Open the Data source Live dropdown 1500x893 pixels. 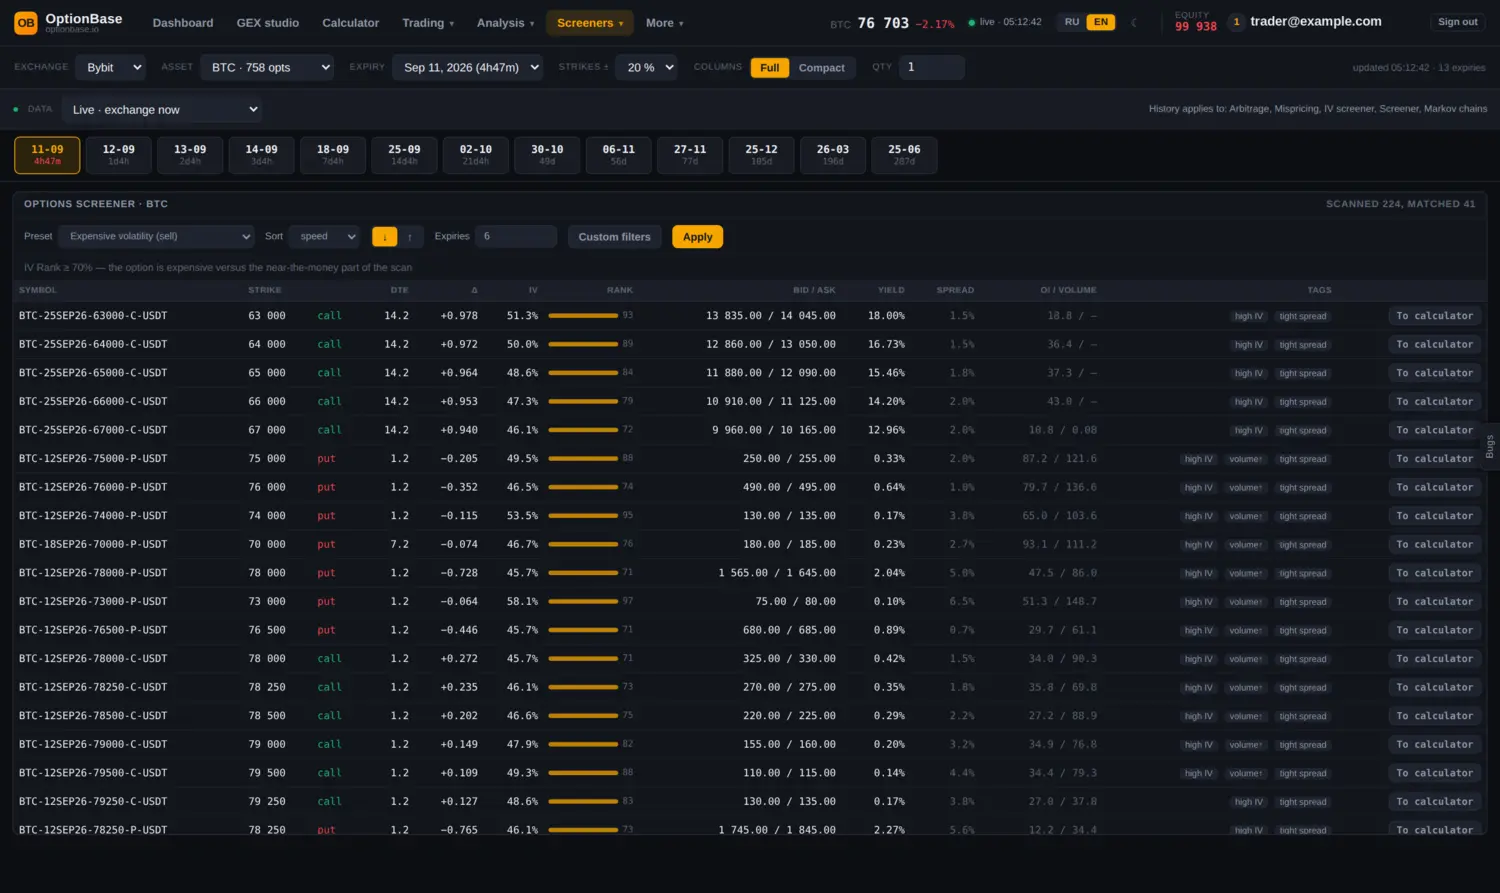[x=162, y=109]
